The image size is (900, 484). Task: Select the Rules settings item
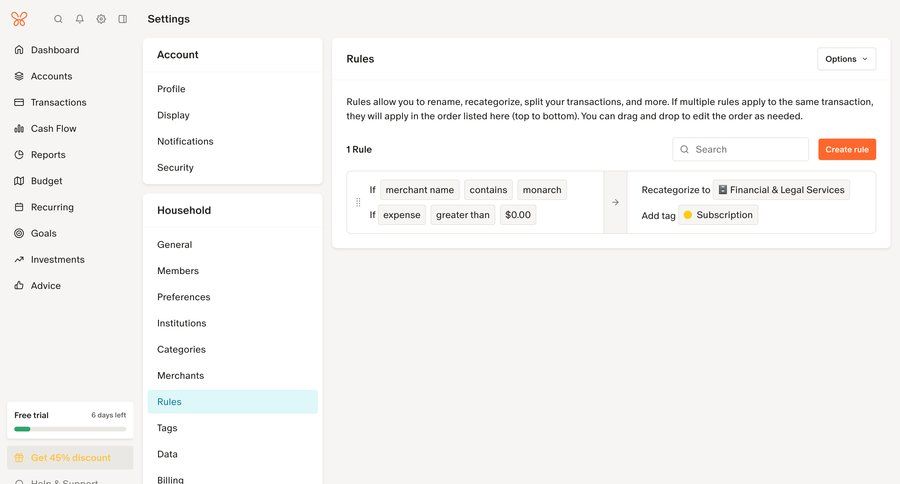232,402
